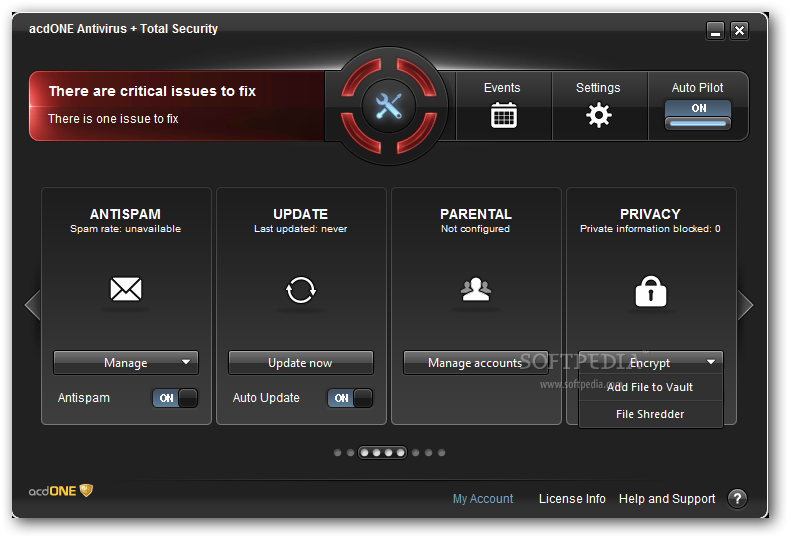
Task: Click the 'There is one issue to fix' text
Action: pyautogui.click(x=113, y=119)
